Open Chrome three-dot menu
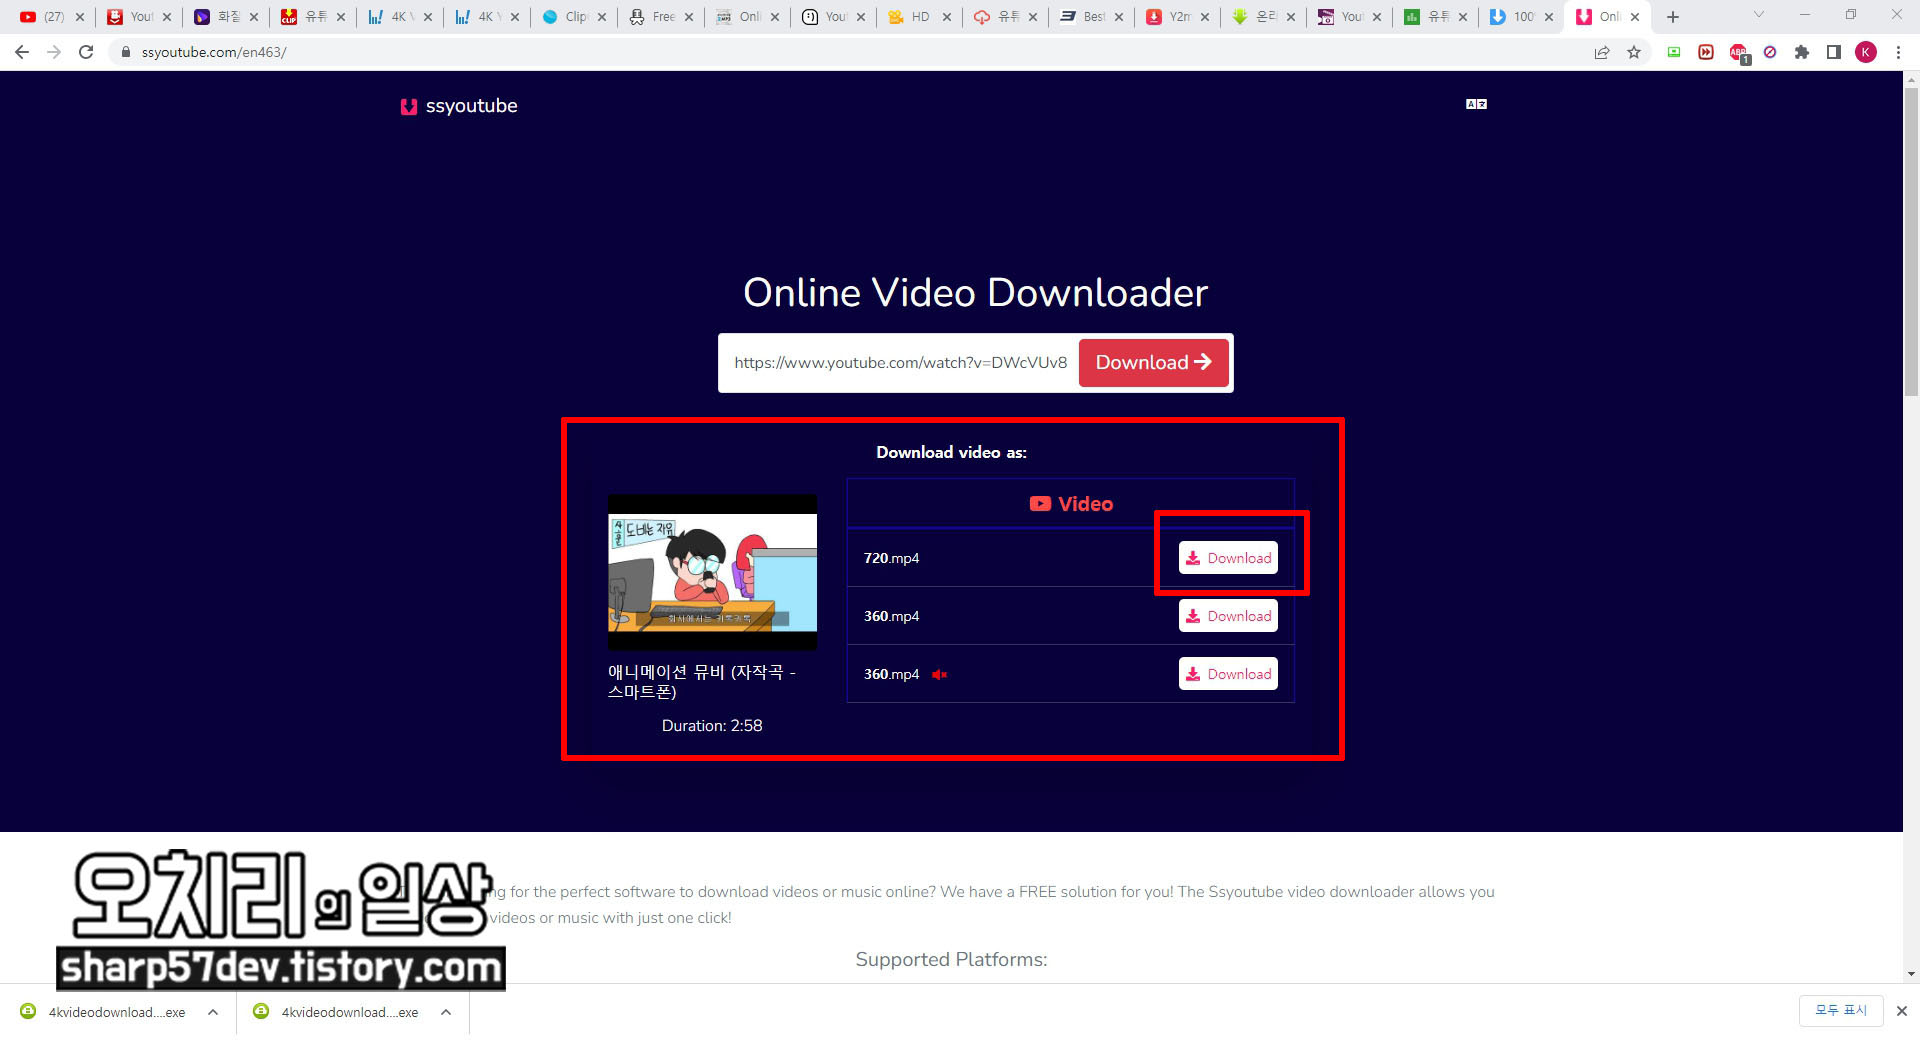This screenshot has width=1920, height=1040. (1898, 52)
